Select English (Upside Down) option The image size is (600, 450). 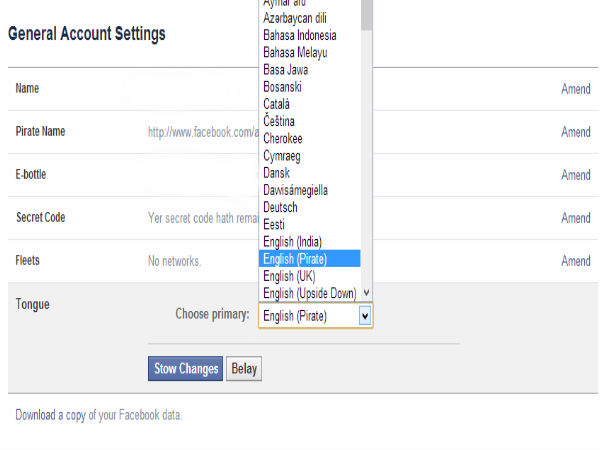pos(308,293)
